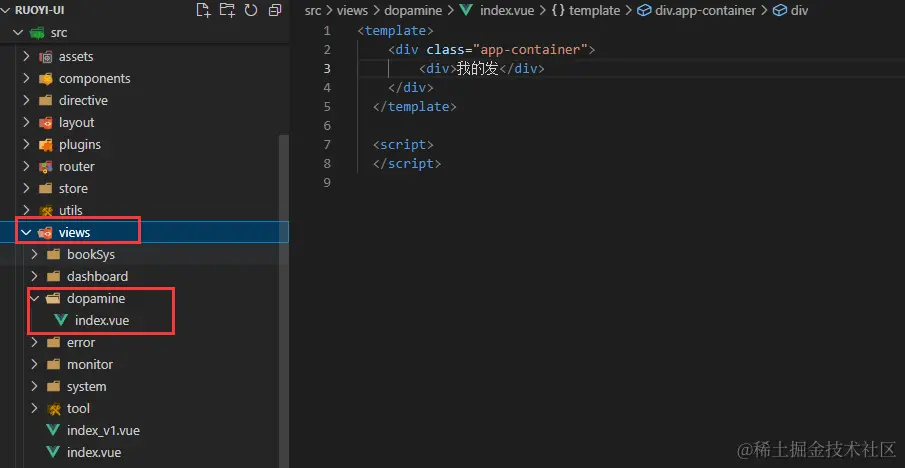Screen dimensions: 905x468
Task: Click the opening <script> tag on line 7
Action: (x=403, y=144)
